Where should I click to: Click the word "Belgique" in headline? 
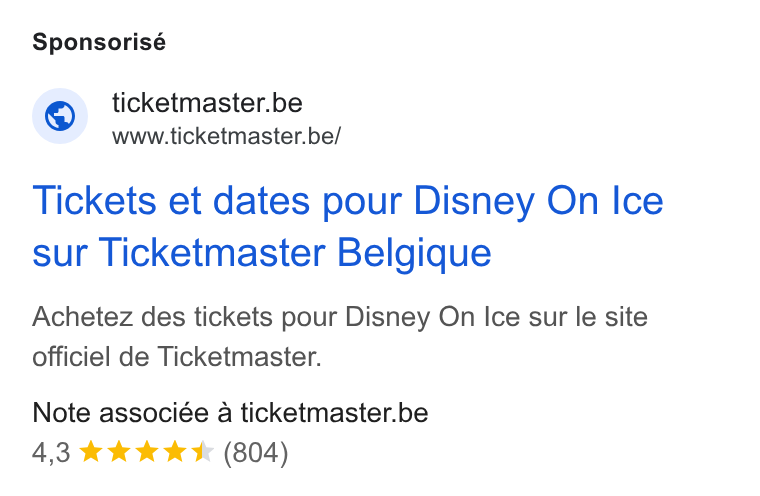(414, 253)
